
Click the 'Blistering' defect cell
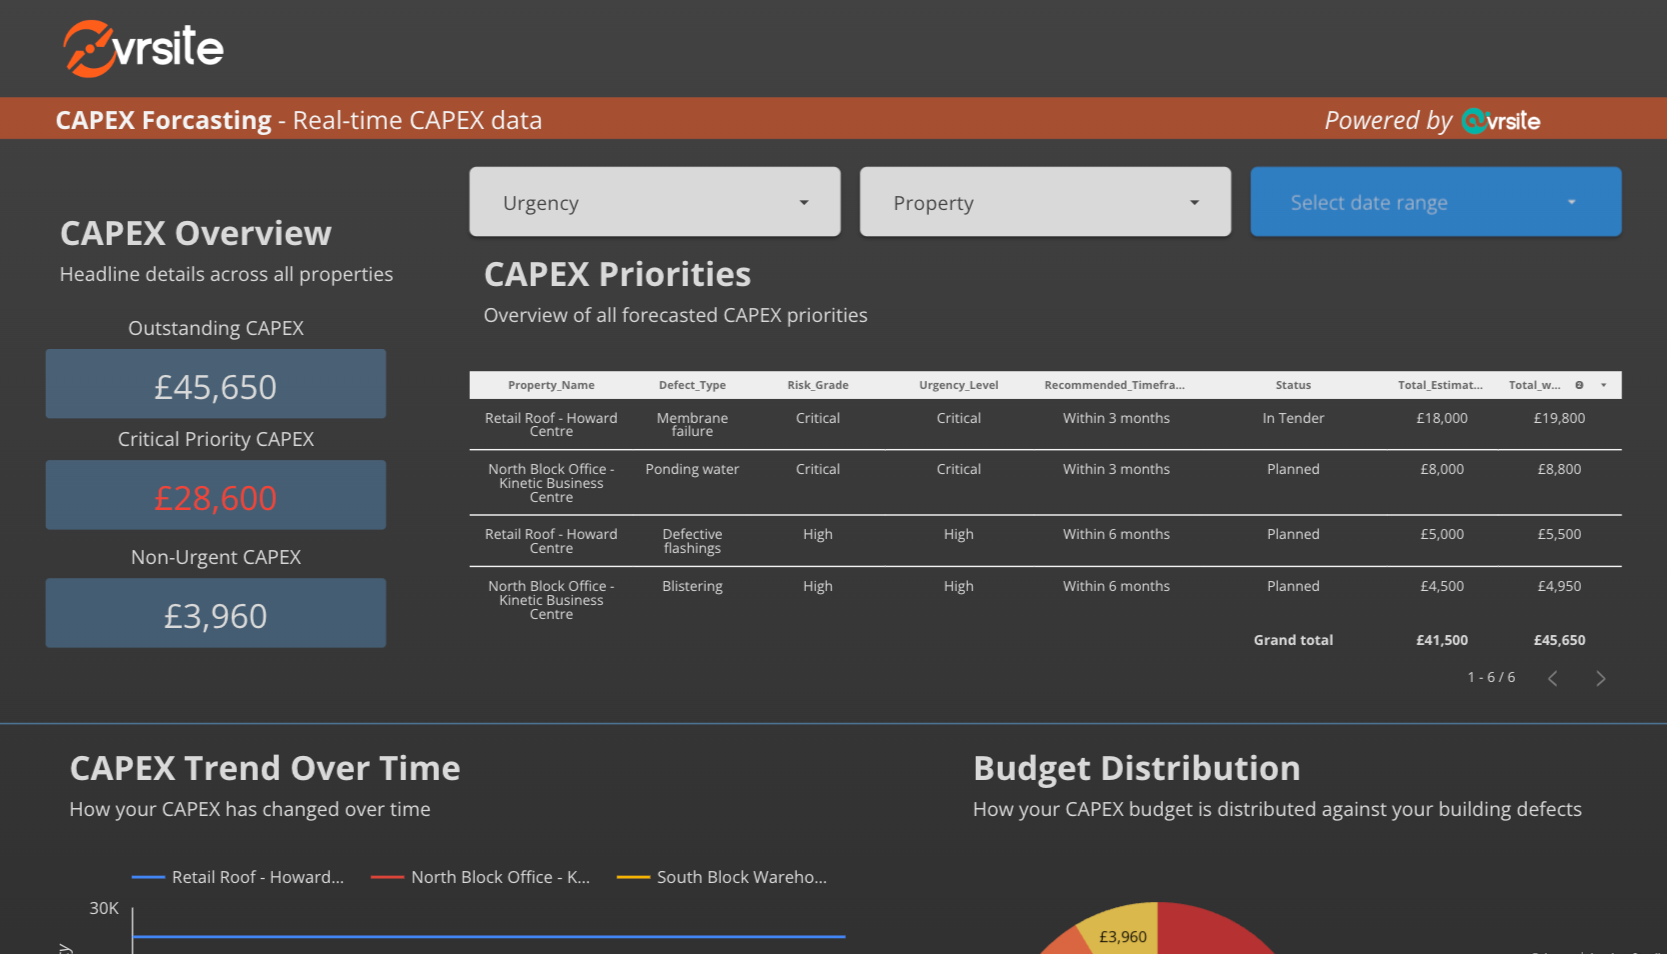[x=692, y=586]
